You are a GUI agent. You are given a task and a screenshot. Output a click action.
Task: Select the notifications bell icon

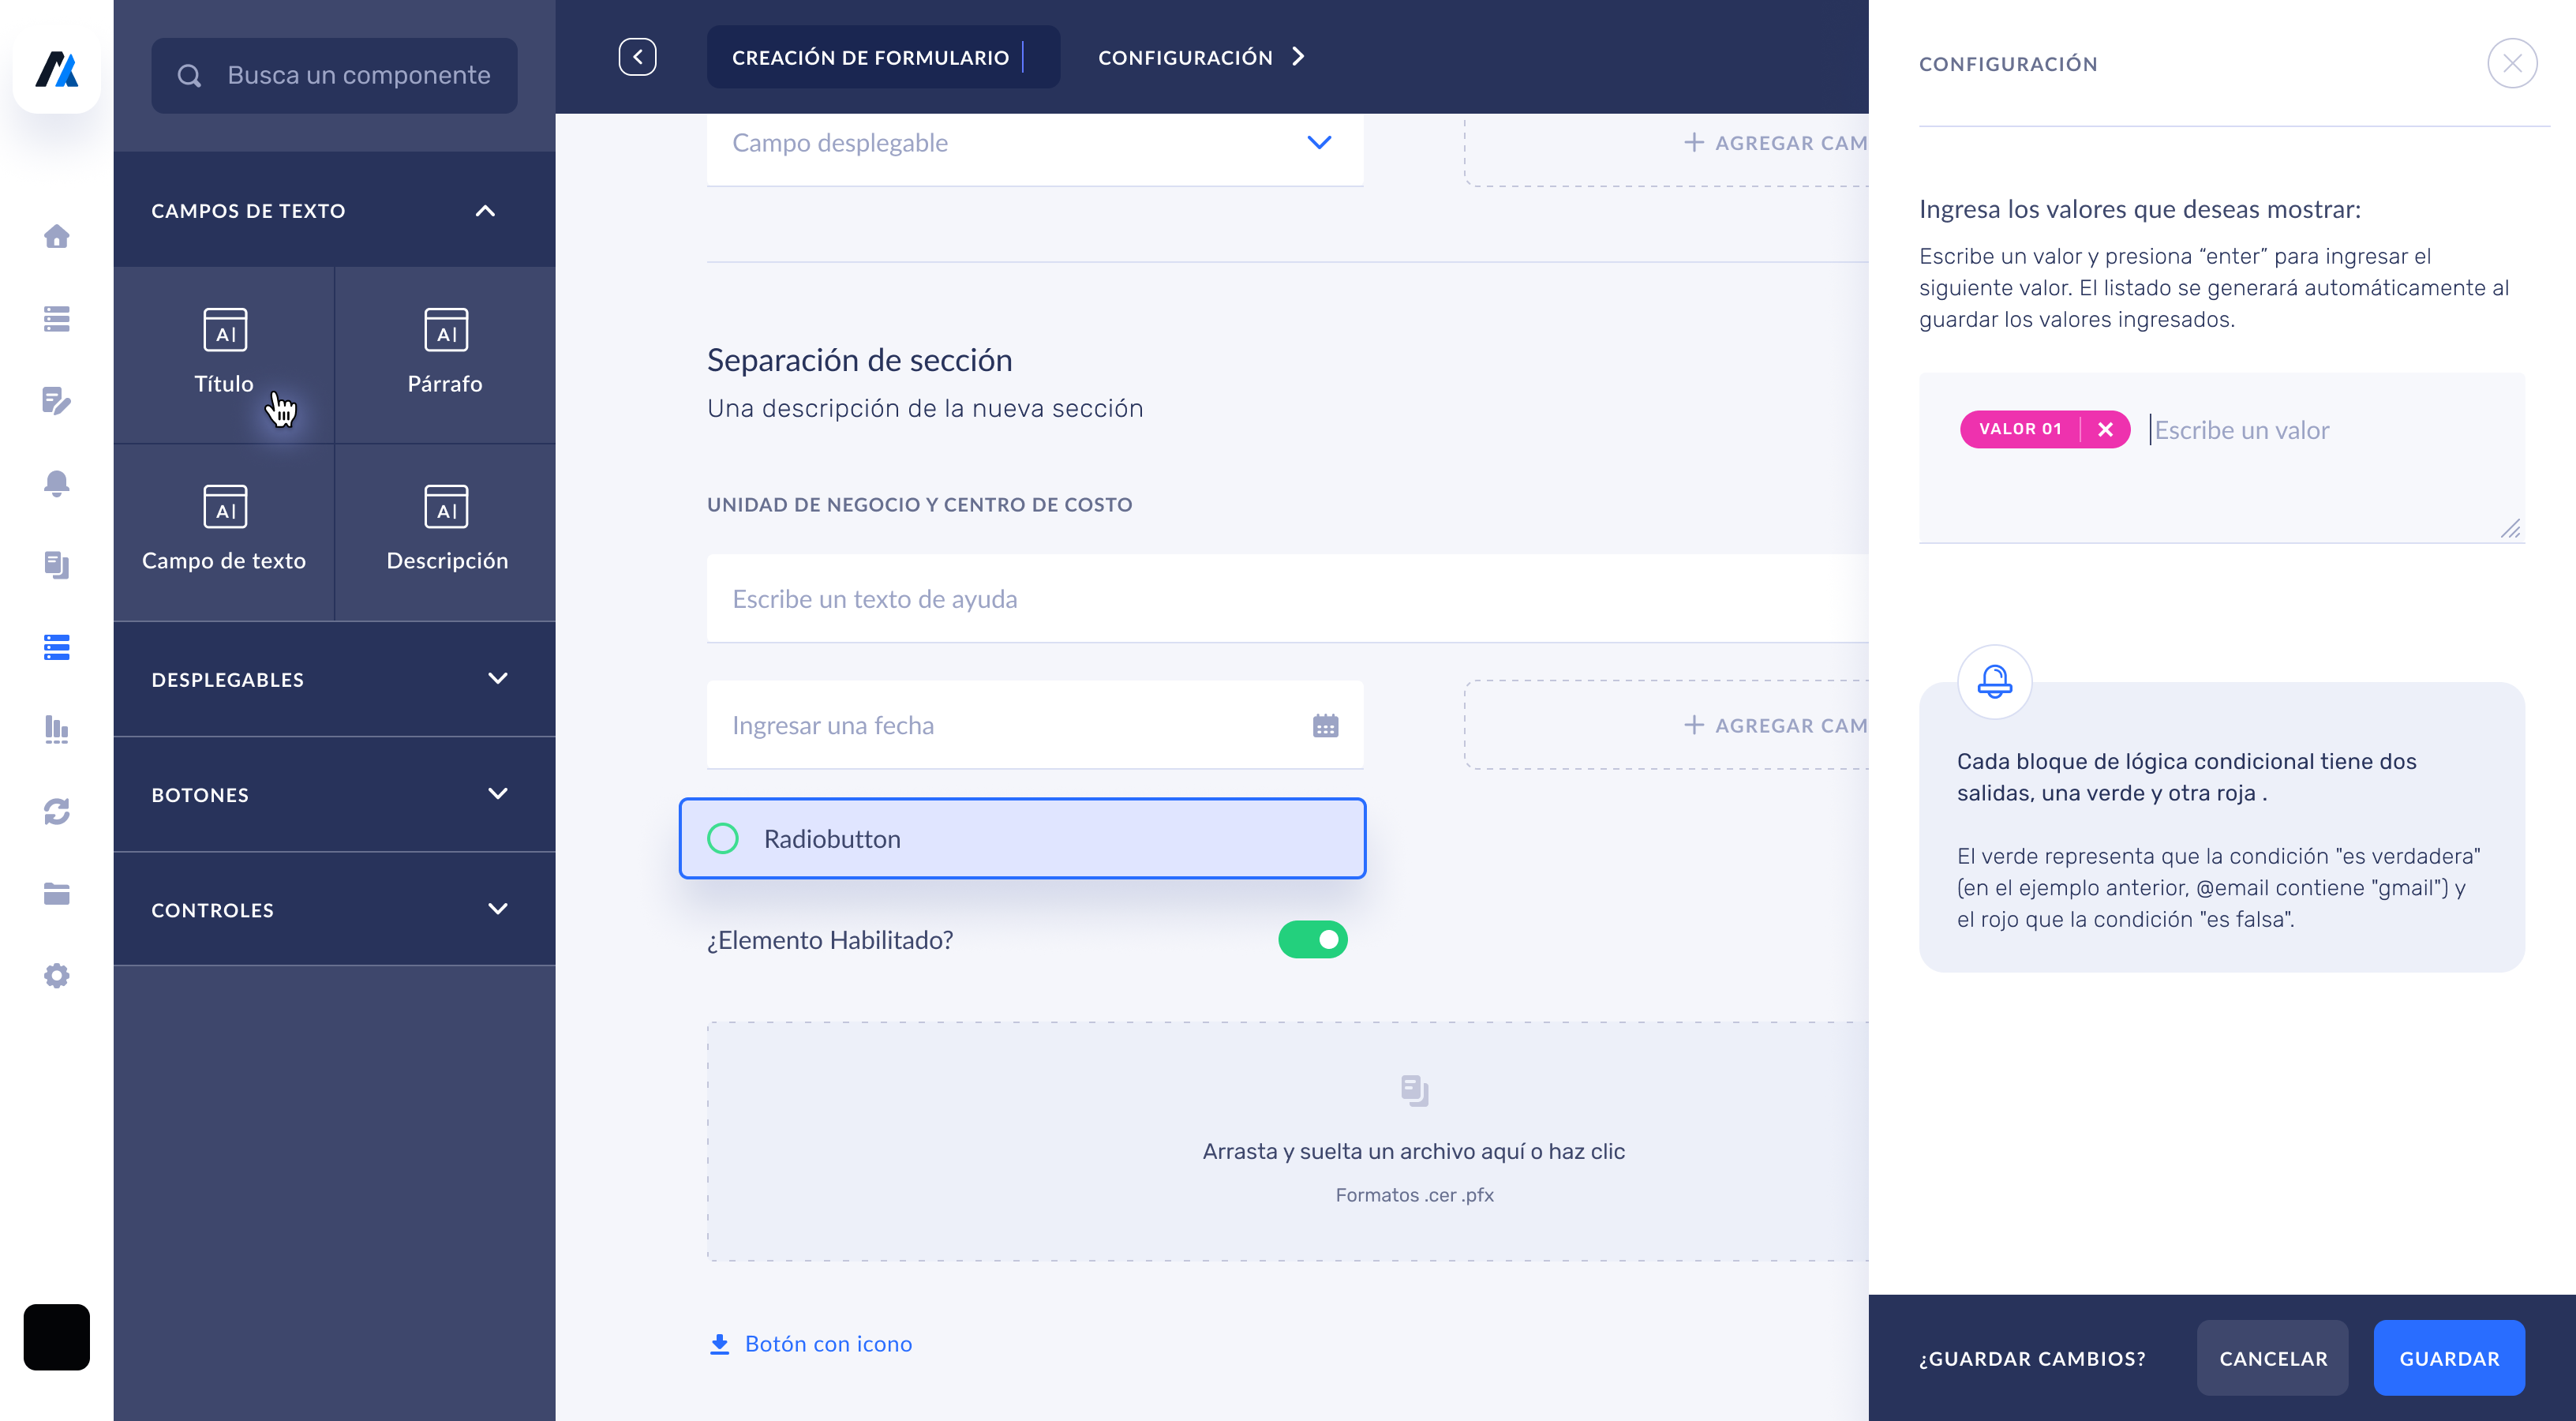click(x=57, y=484)
